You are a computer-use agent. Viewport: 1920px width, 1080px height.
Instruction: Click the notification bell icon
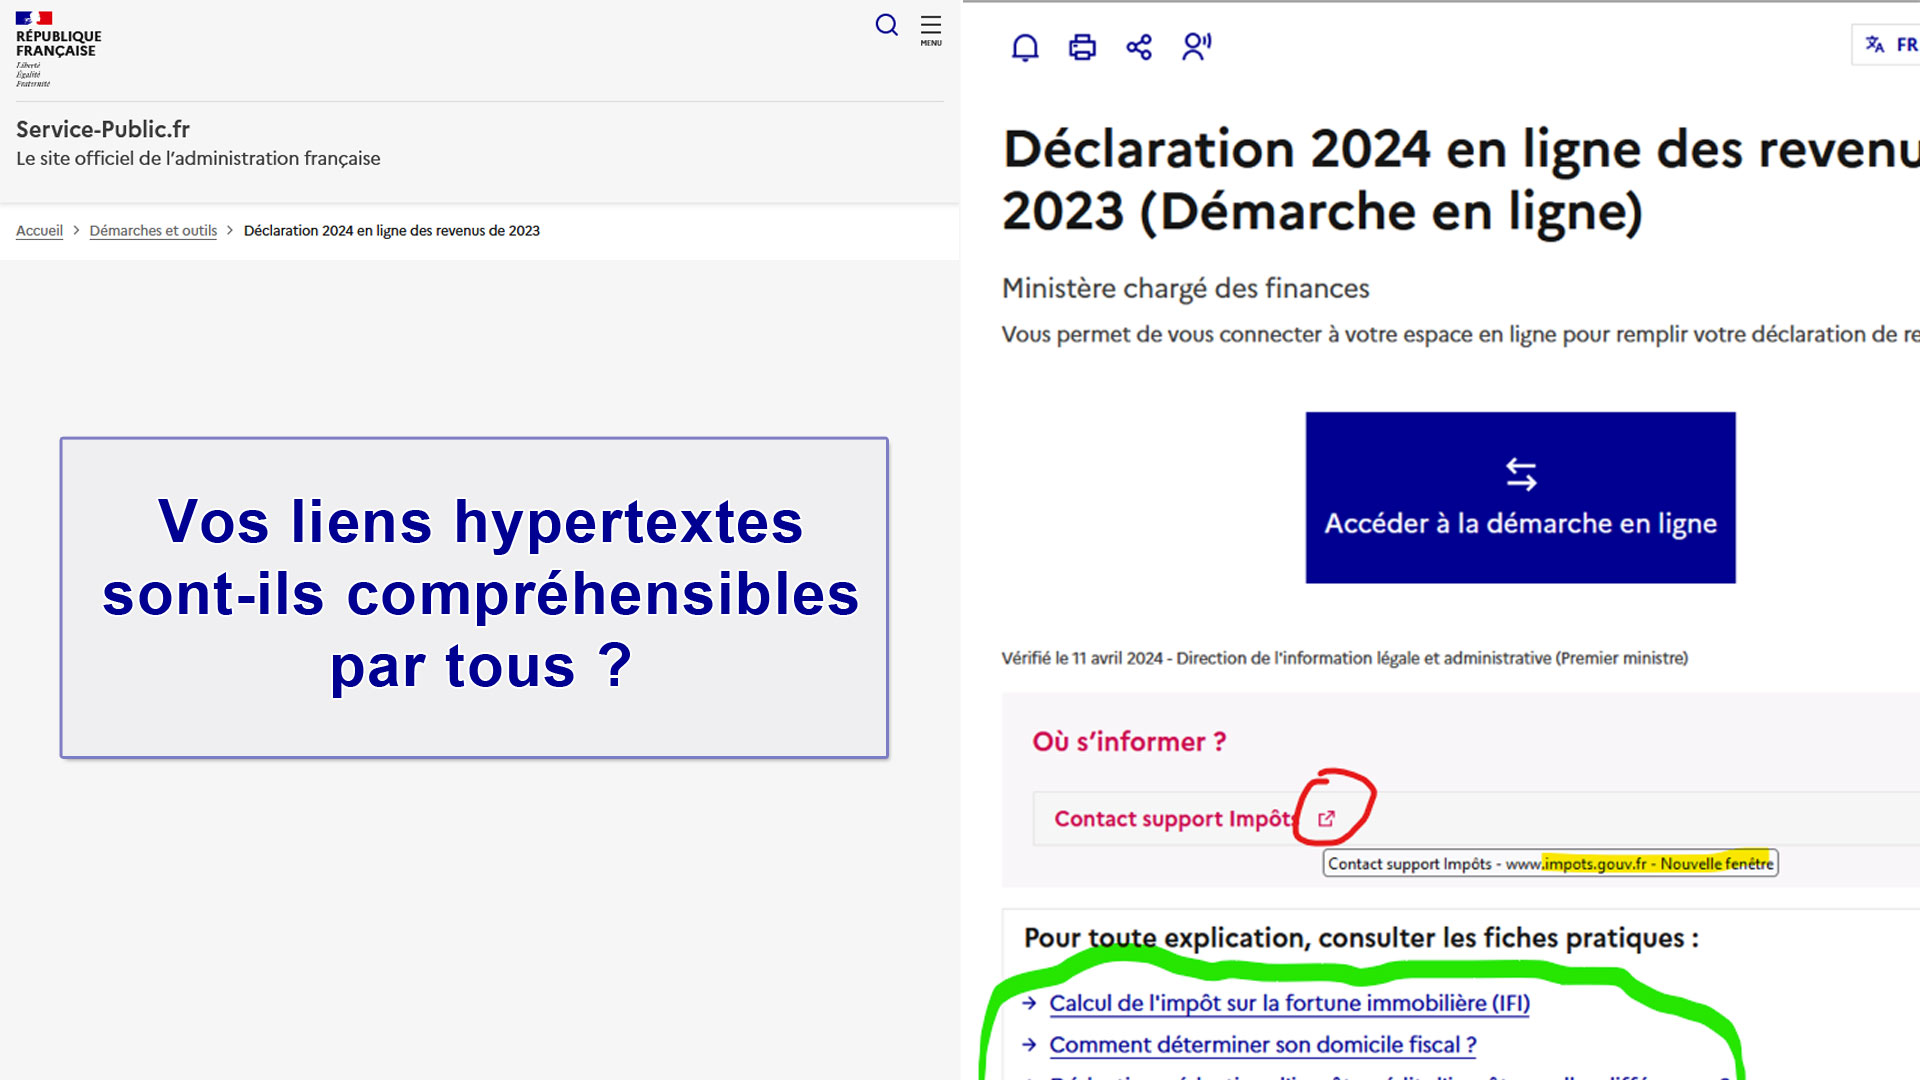click(1025, 47)
